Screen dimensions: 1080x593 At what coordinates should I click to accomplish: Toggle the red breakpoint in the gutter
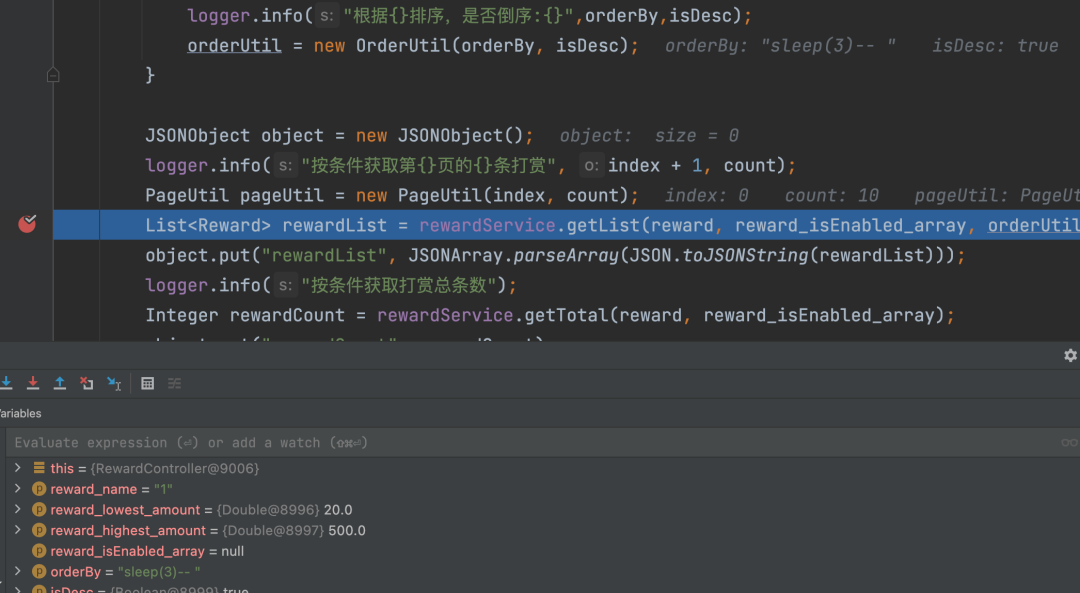(27, 224)
